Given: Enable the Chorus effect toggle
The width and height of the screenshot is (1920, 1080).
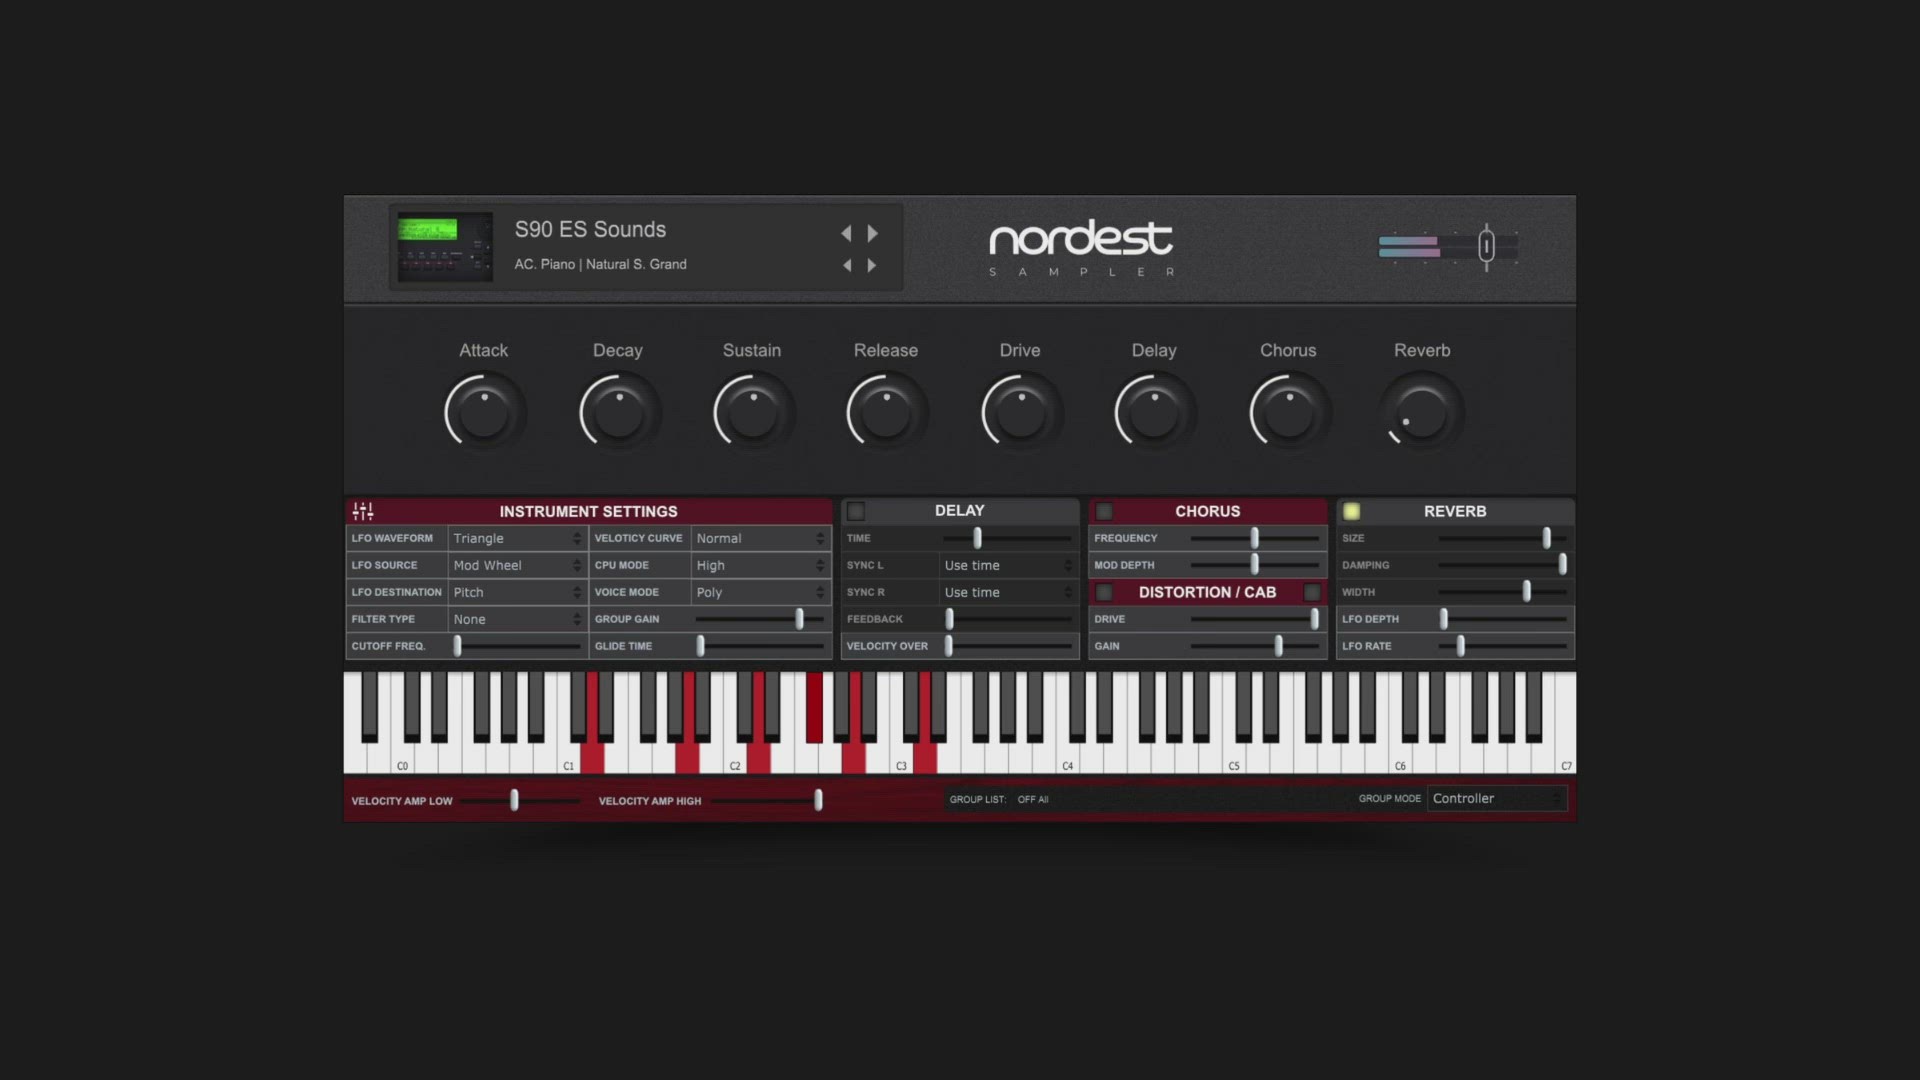Looking at the screenshot, I should [1104, 511].
